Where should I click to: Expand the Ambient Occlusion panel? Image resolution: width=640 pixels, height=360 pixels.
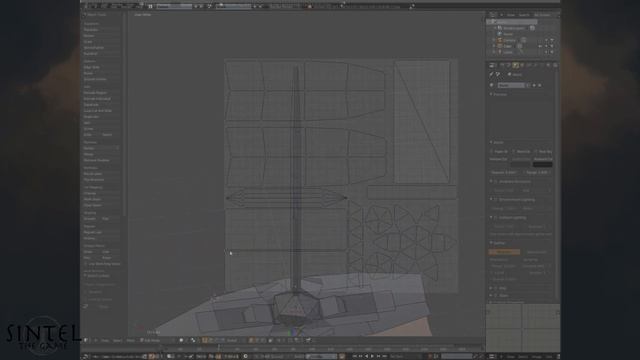491,182
